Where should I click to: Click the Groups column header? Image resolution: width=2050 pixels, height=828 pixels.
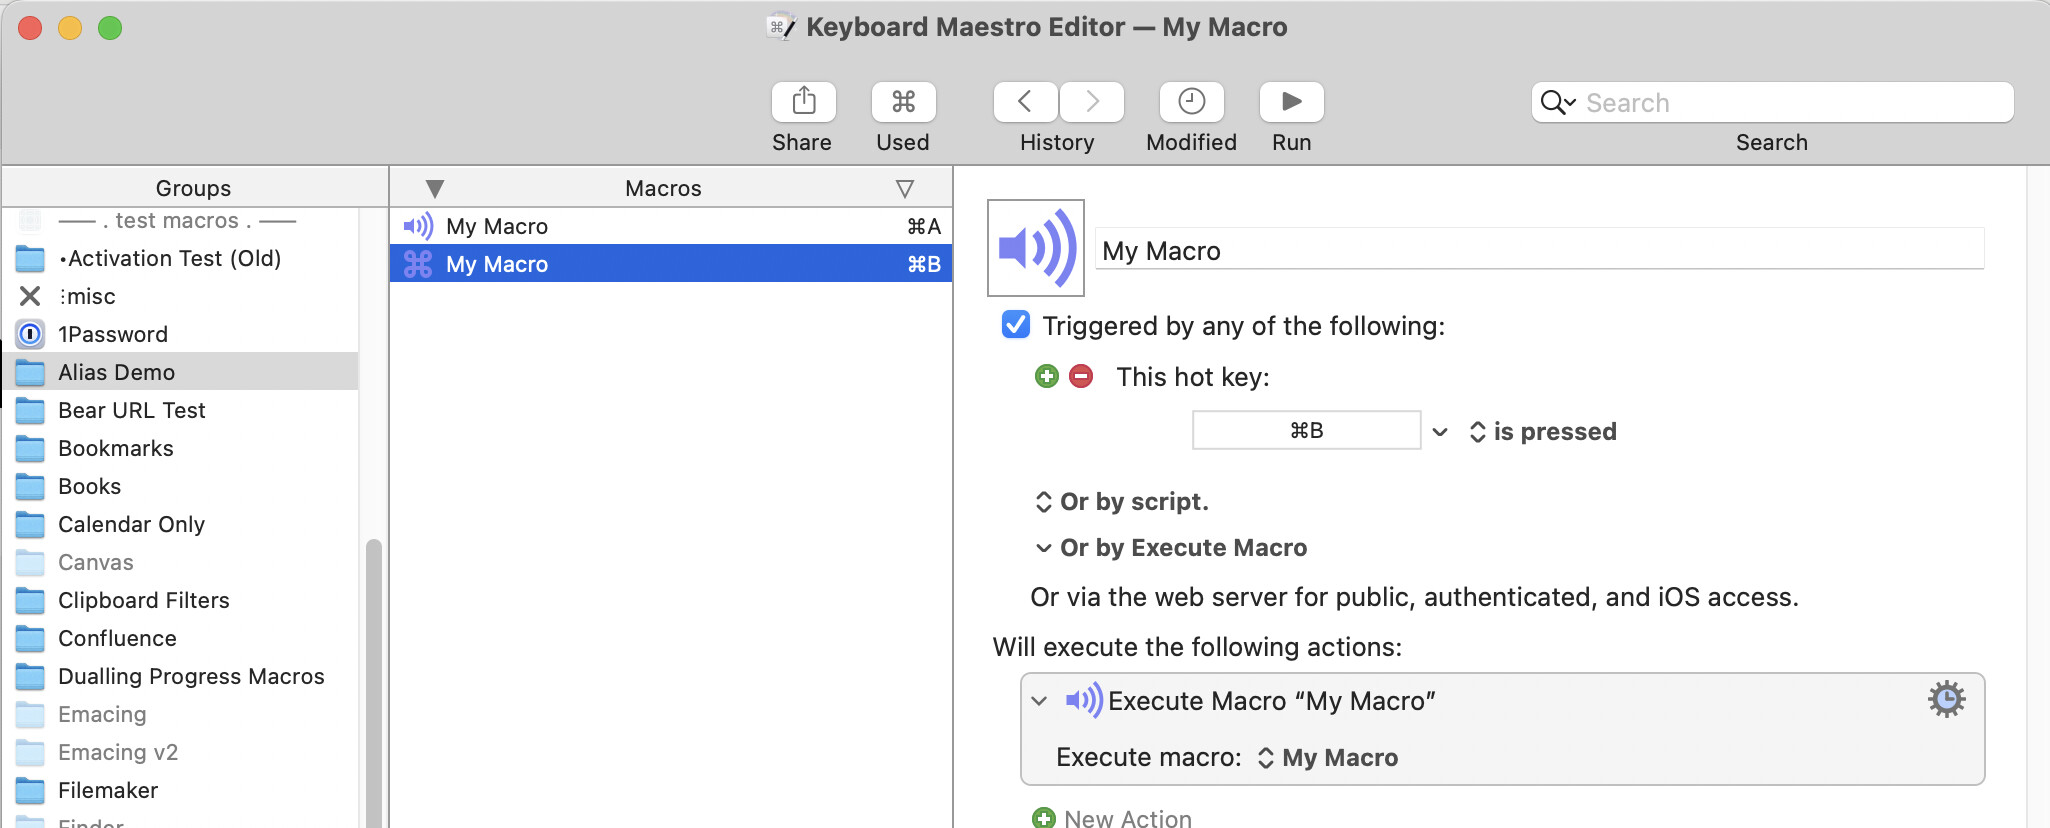194,188
